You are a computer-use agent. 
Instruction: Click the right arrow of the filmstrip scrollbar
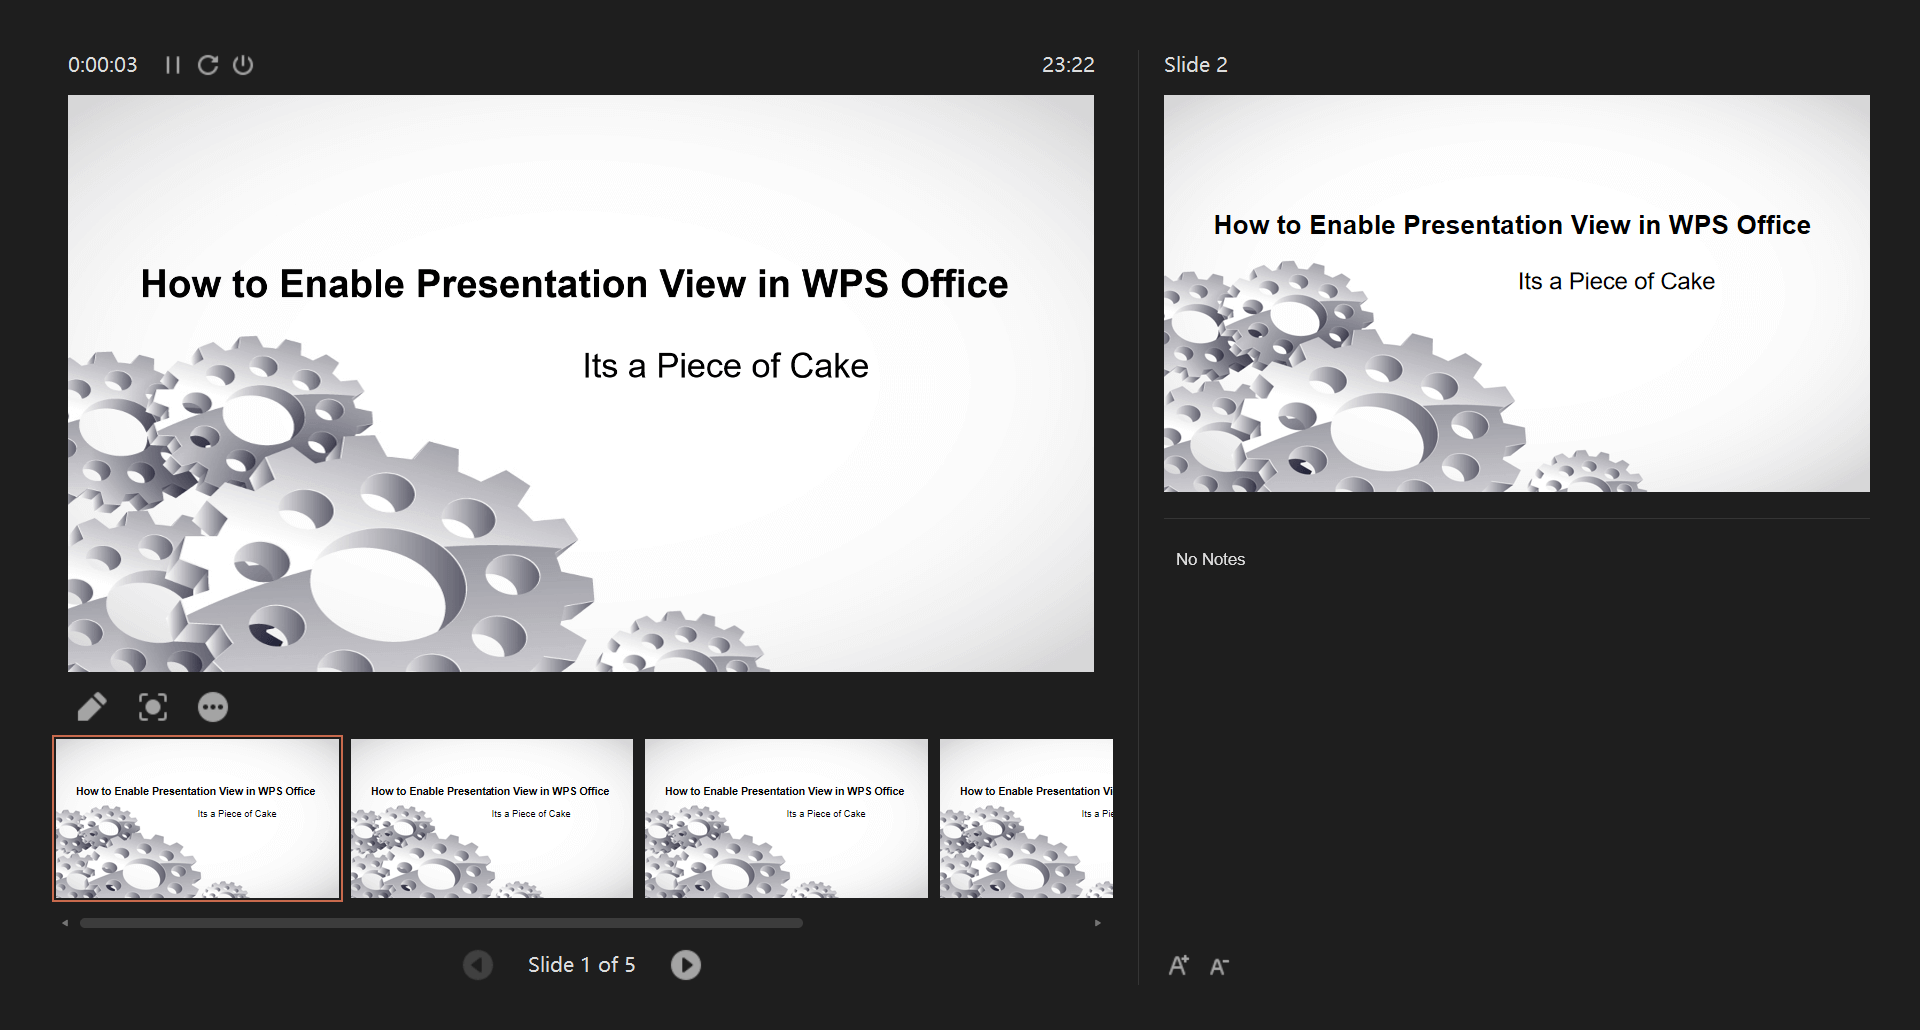(1098, 922)
